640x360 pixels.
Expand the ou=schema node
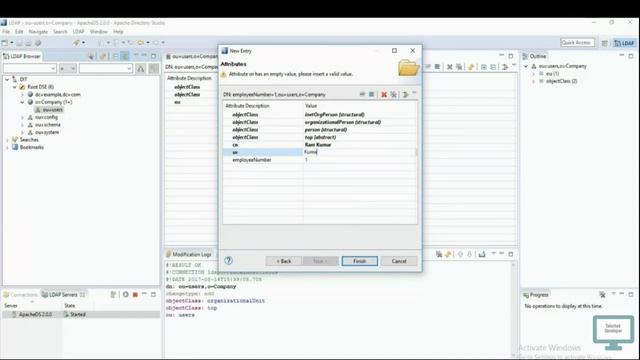pos(22,125)
